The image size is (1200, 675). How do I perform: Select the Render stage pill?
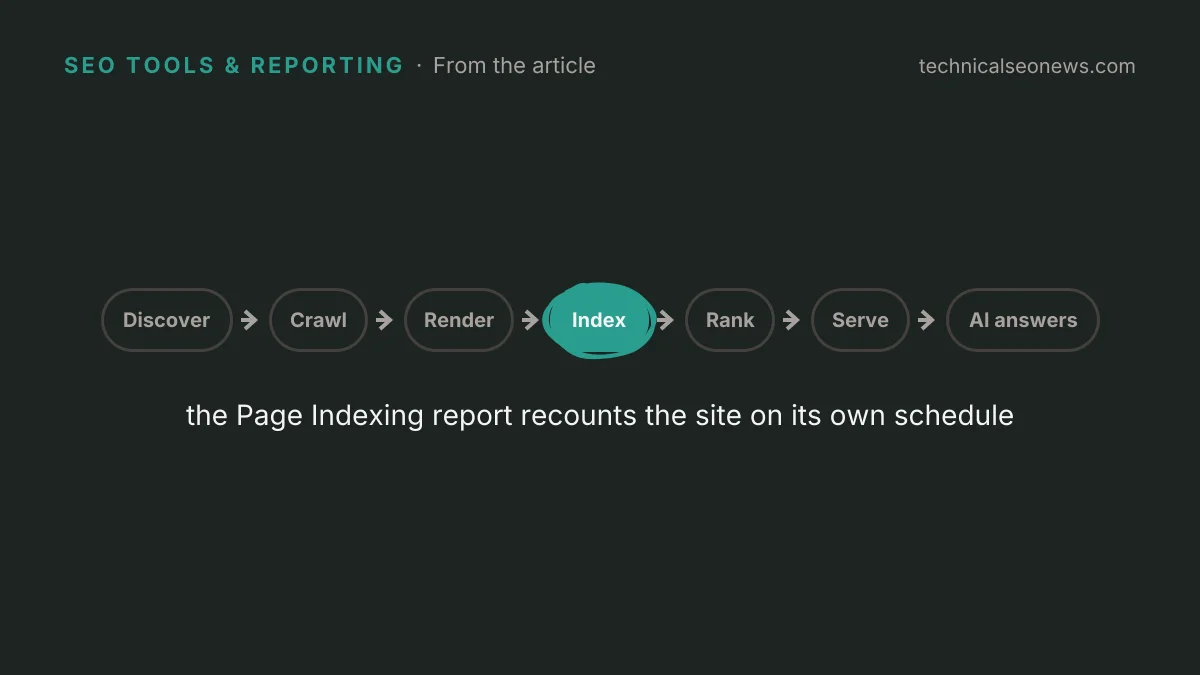coord(459,320)
